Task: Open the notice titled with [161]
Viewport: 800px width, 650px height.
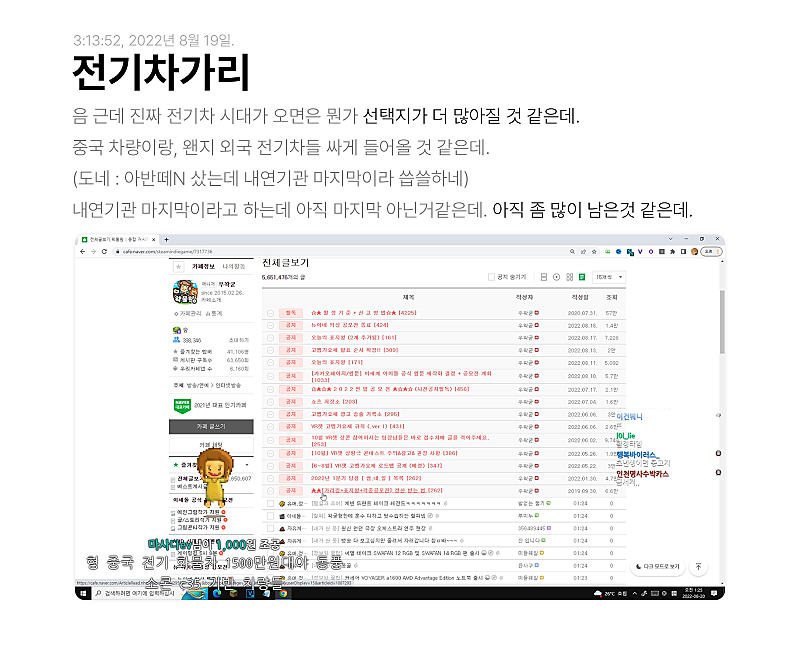Action: click(x=354, y=338)
